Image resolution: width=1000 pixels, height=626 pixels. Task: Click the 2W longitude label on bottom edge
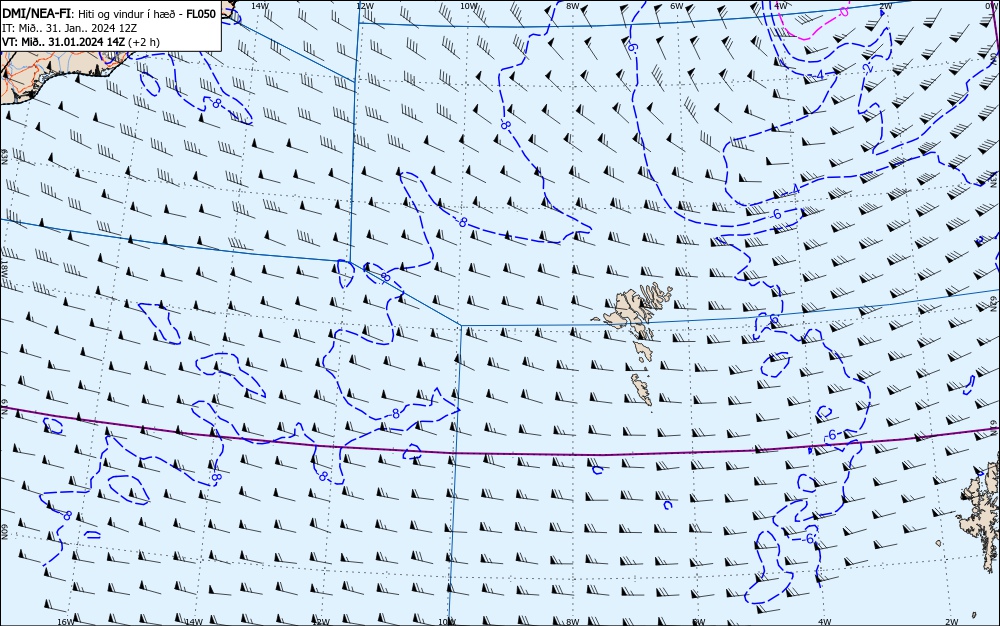pyautogui.click(x=952, y=622)
